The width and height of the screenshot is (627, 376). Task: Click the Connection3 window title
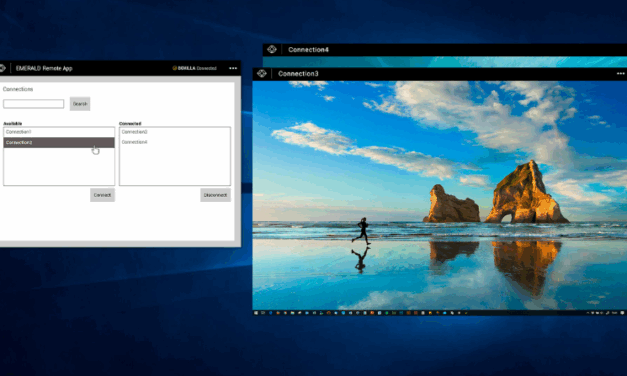click(x=298, y=74)
